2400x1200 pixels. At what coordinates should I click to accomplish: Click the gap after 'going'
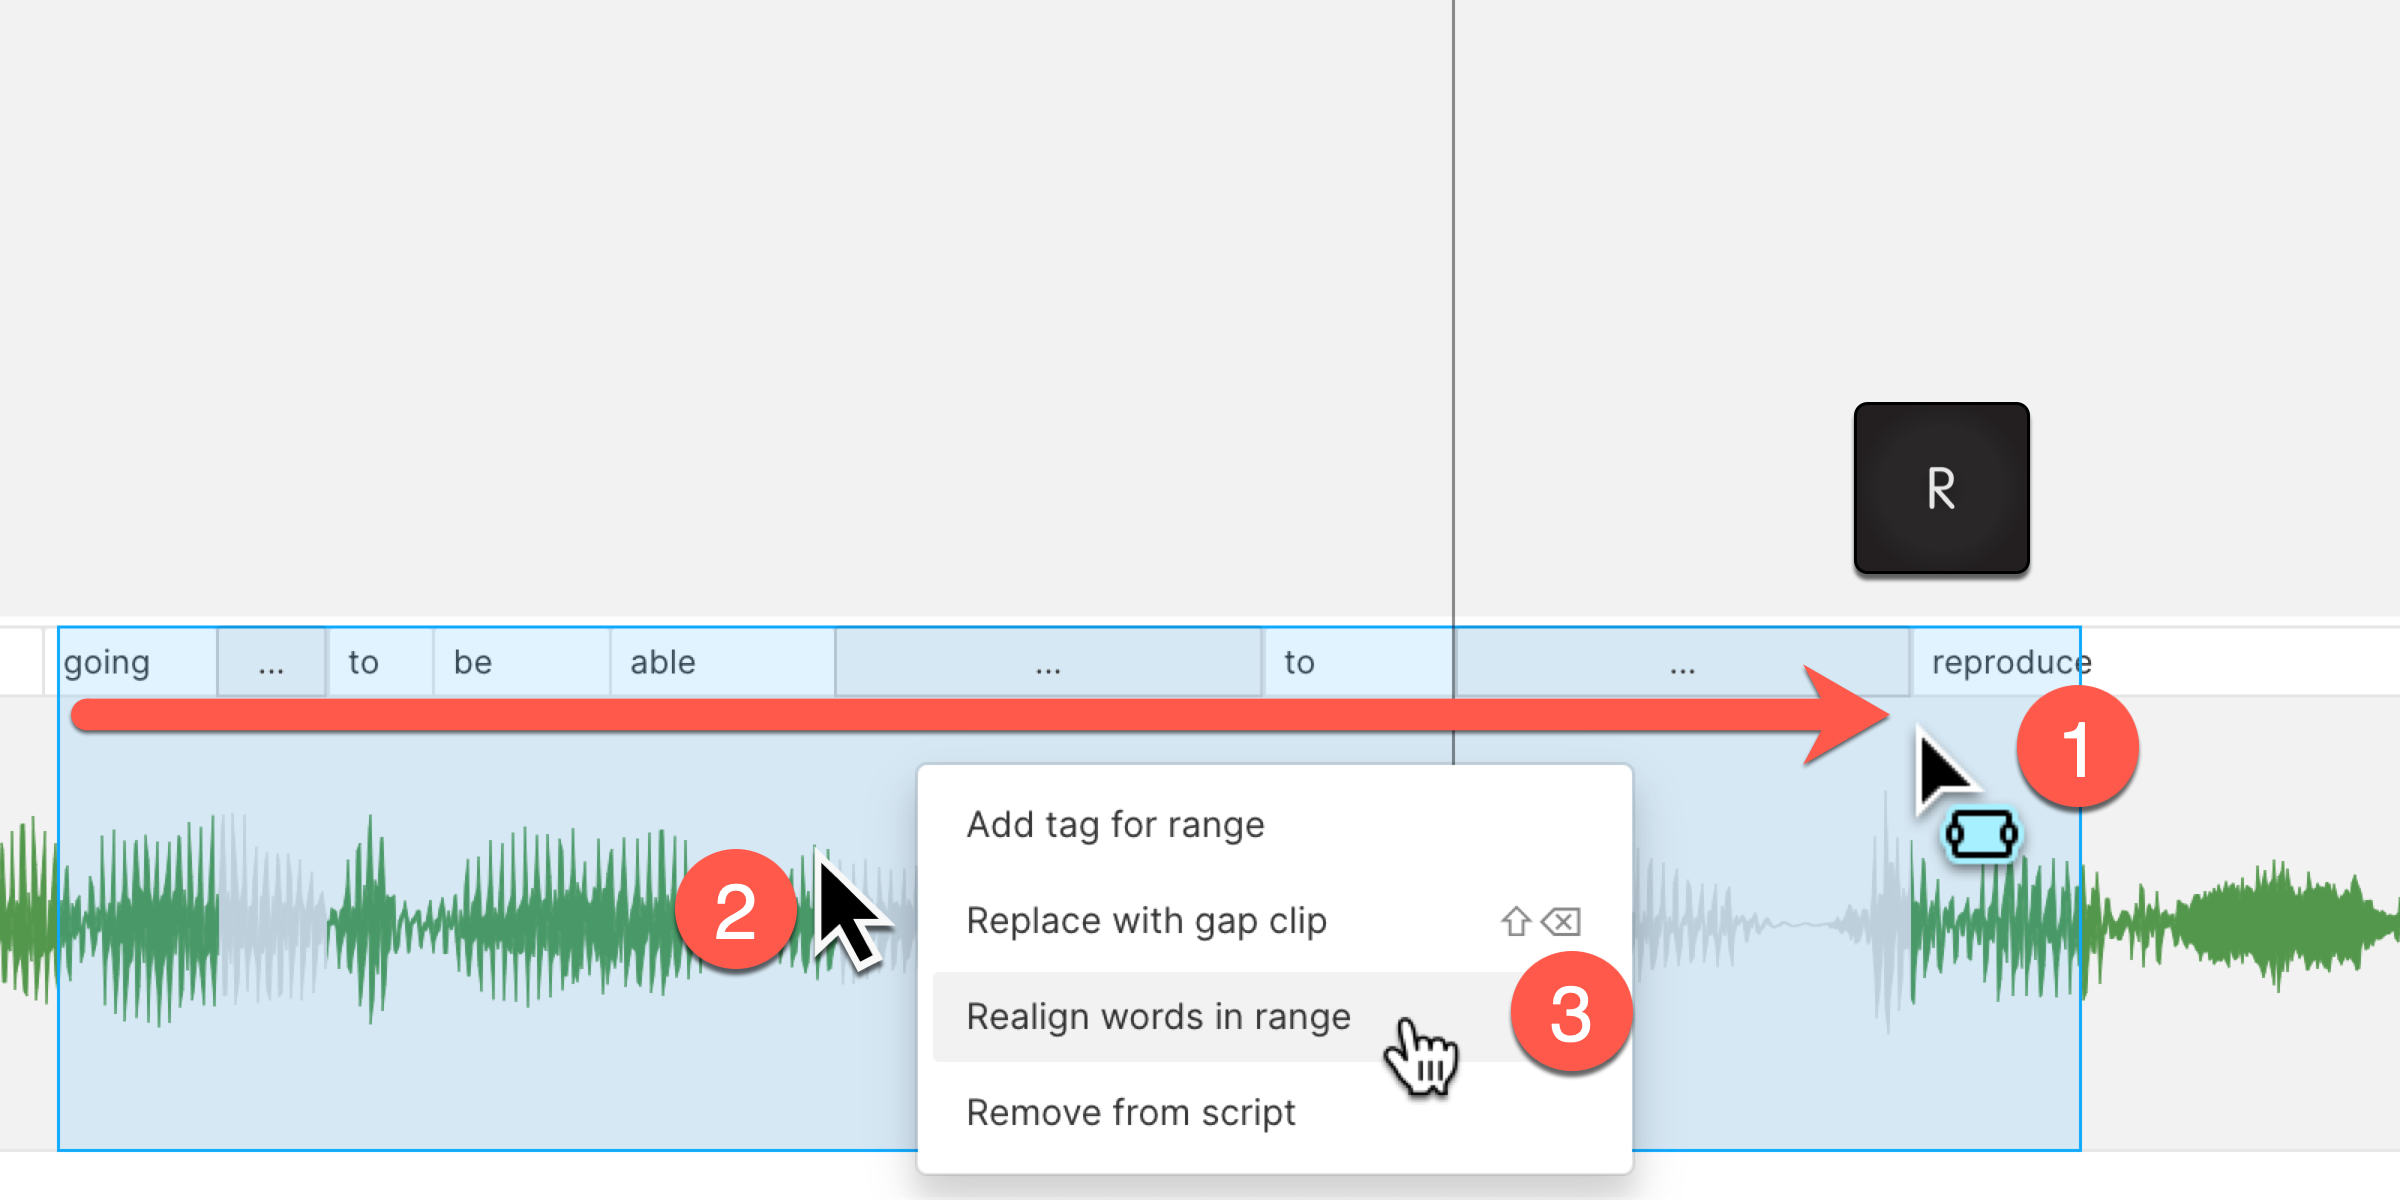click(x=271, y=662)
